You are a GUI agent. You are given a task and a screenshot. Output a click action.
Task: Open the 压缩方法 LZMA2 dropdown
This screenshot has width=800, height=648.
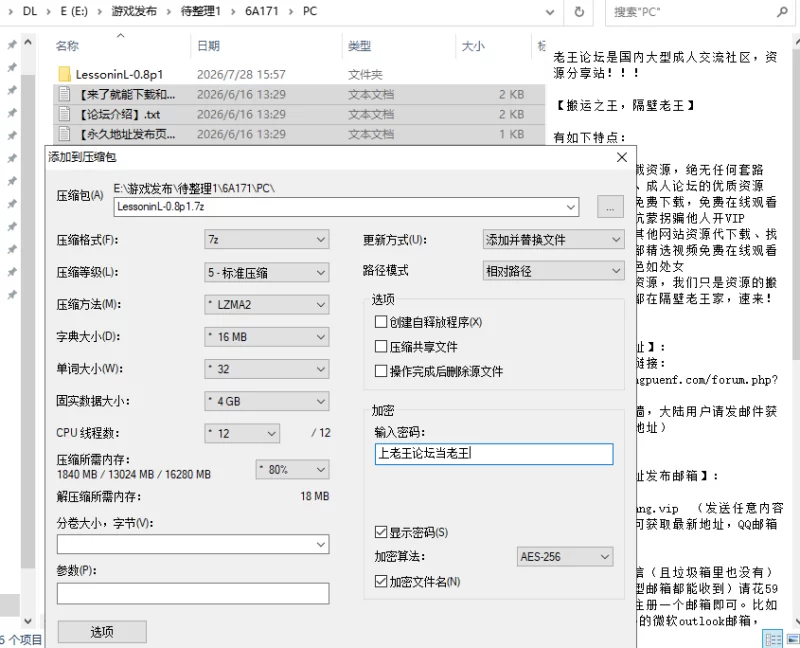tap(266, 305)
